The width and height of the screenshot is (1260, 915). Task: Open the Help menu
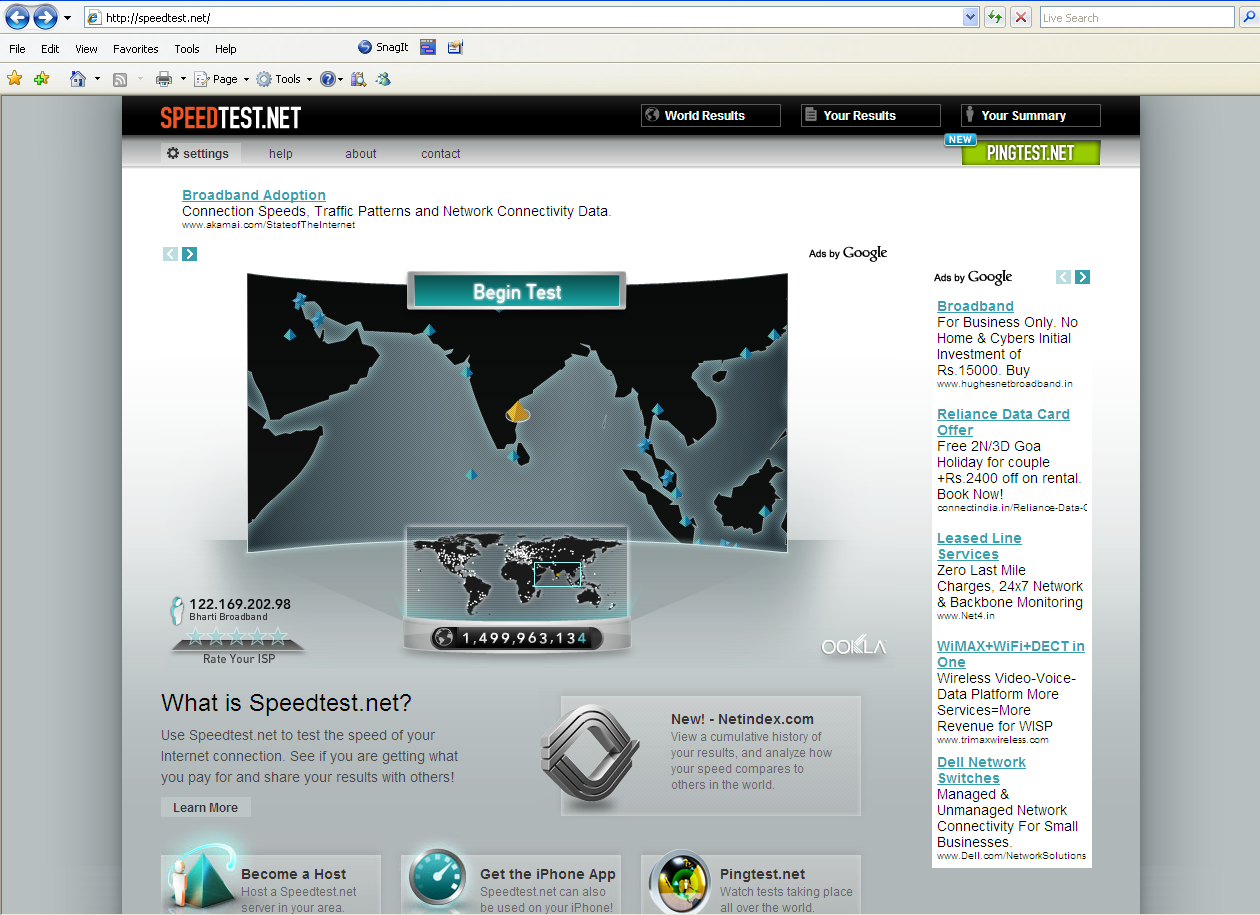[x=226, y=49]
